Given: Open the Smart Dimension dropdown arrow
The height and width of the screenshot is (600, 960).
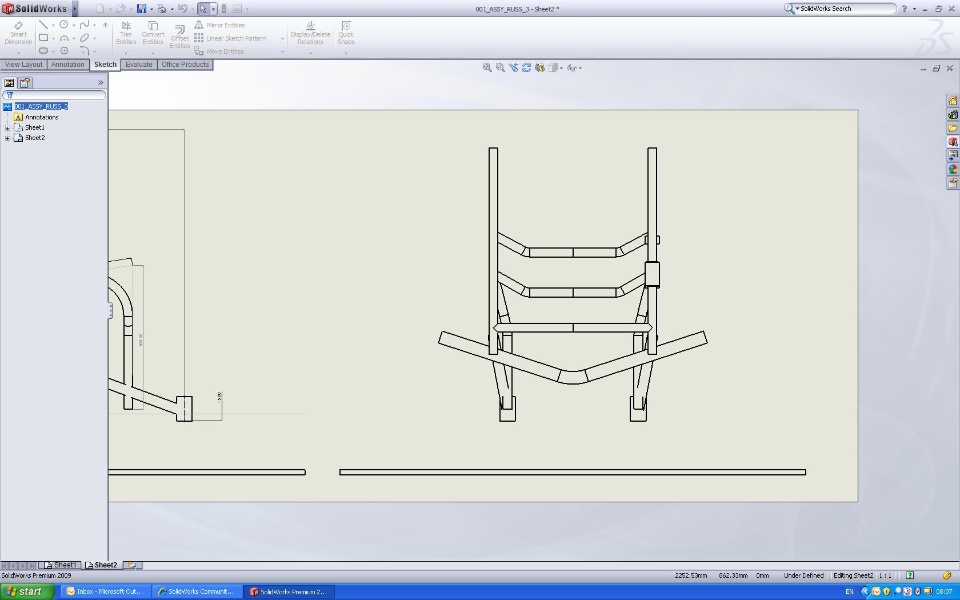Looking at the screenshot, I should tap(18, 53).
